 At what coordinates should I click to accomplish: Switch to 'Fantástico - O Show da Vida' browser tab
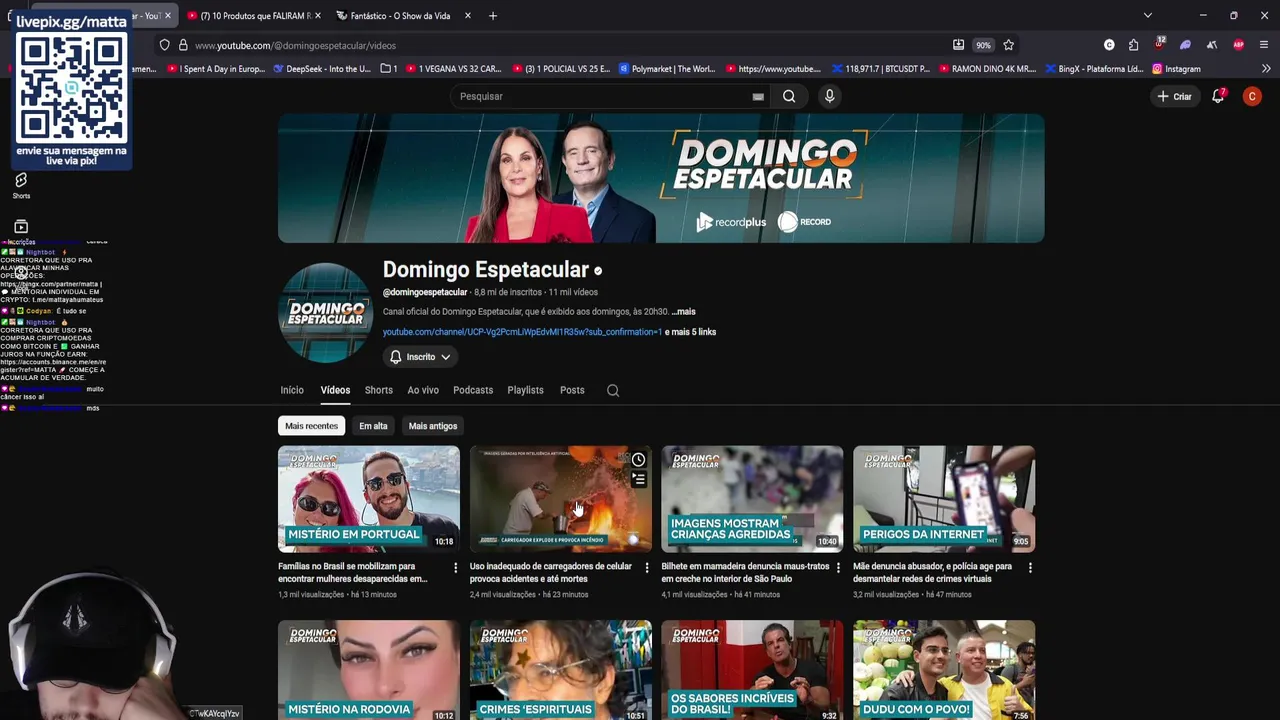[x=402, y=16]
